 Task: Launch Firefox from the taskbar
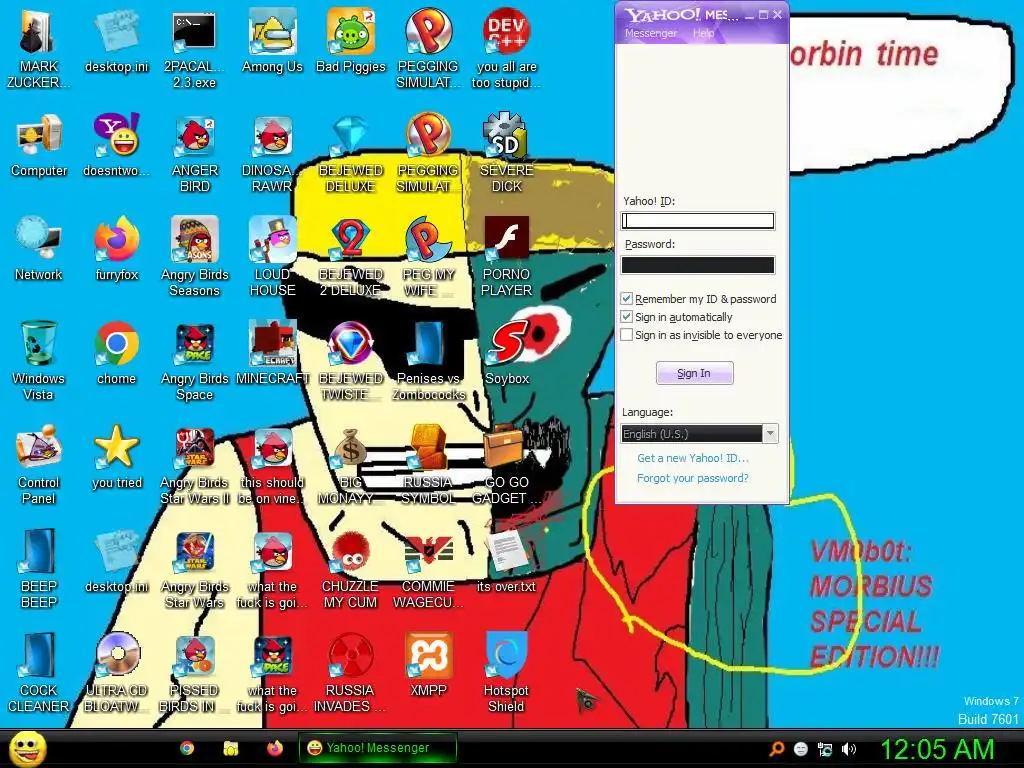(275, 748)
